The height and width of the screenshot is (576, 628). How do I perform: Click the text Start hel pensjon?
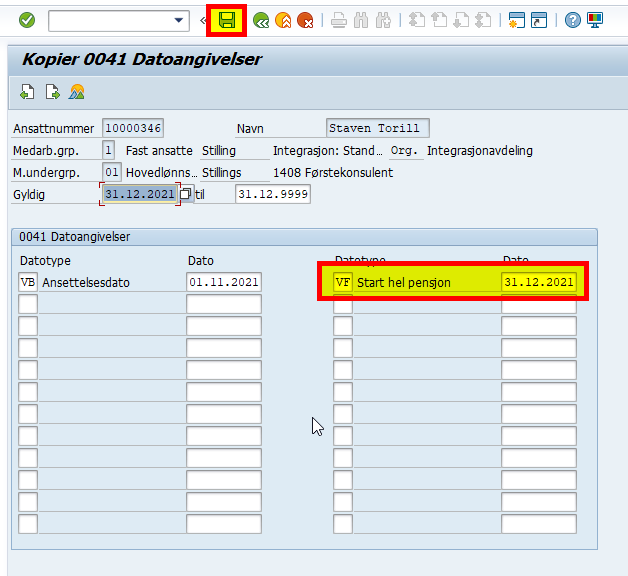pos(404,282)
